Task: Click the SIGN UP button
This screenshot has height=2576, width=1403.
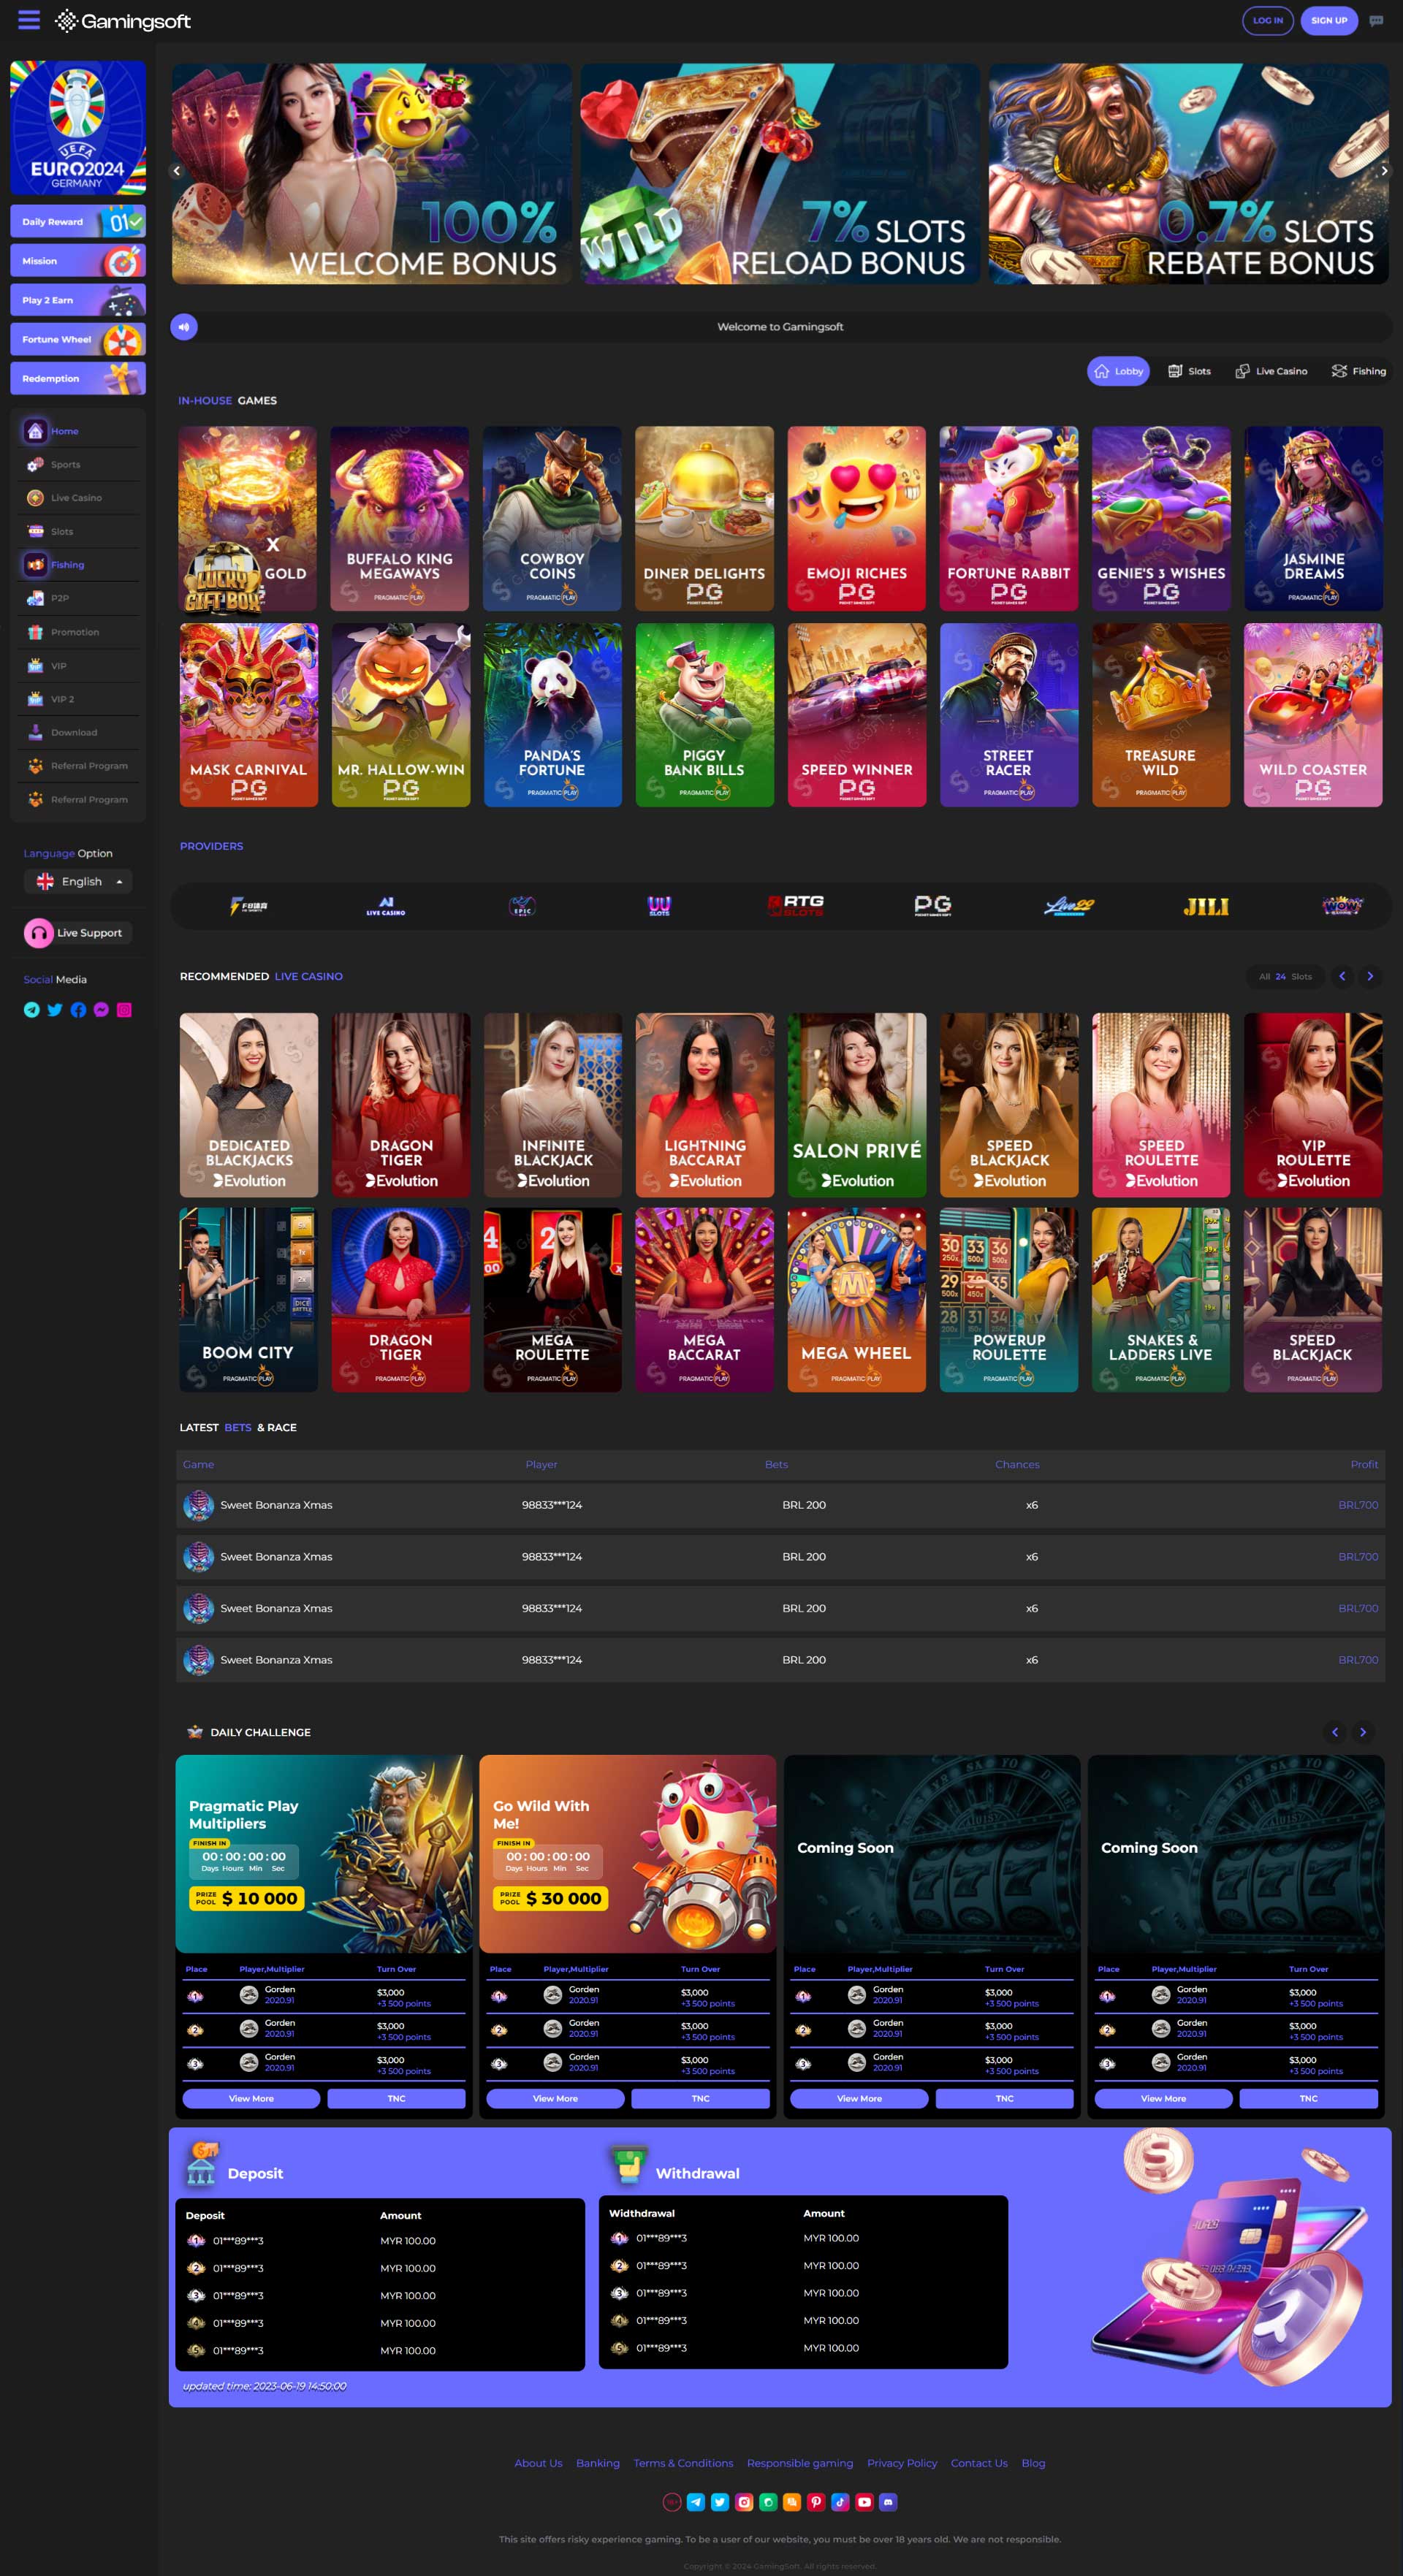Action: (x=1329, y=20)
